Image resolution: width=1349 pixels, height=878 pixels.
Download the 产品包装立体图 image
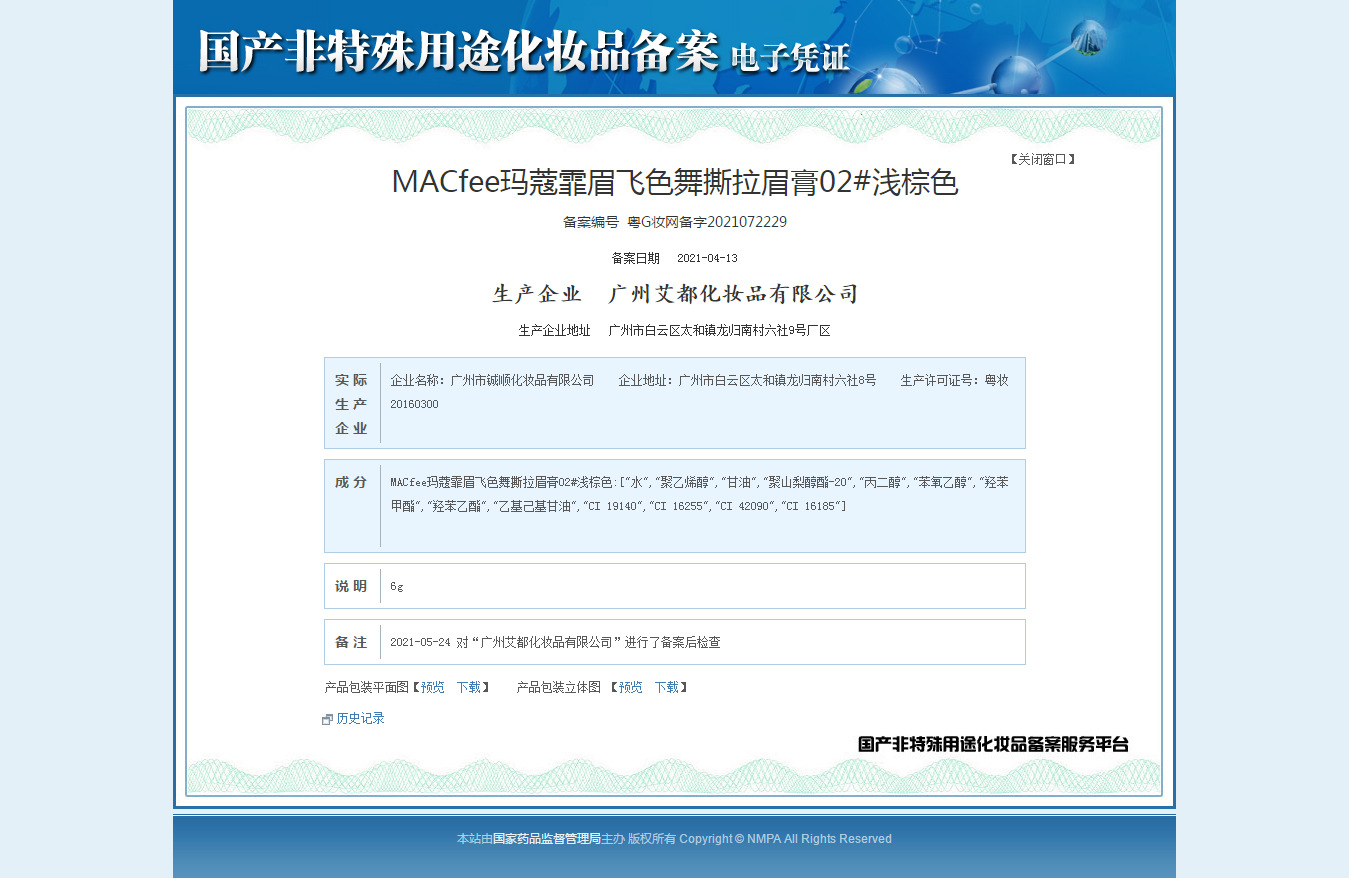coord(666,687)
